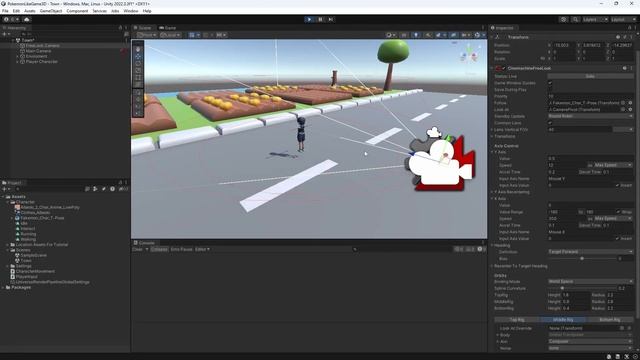This screenshot has width=640, height=360.
Task: Open the Component menu
Action: point(77,11)
